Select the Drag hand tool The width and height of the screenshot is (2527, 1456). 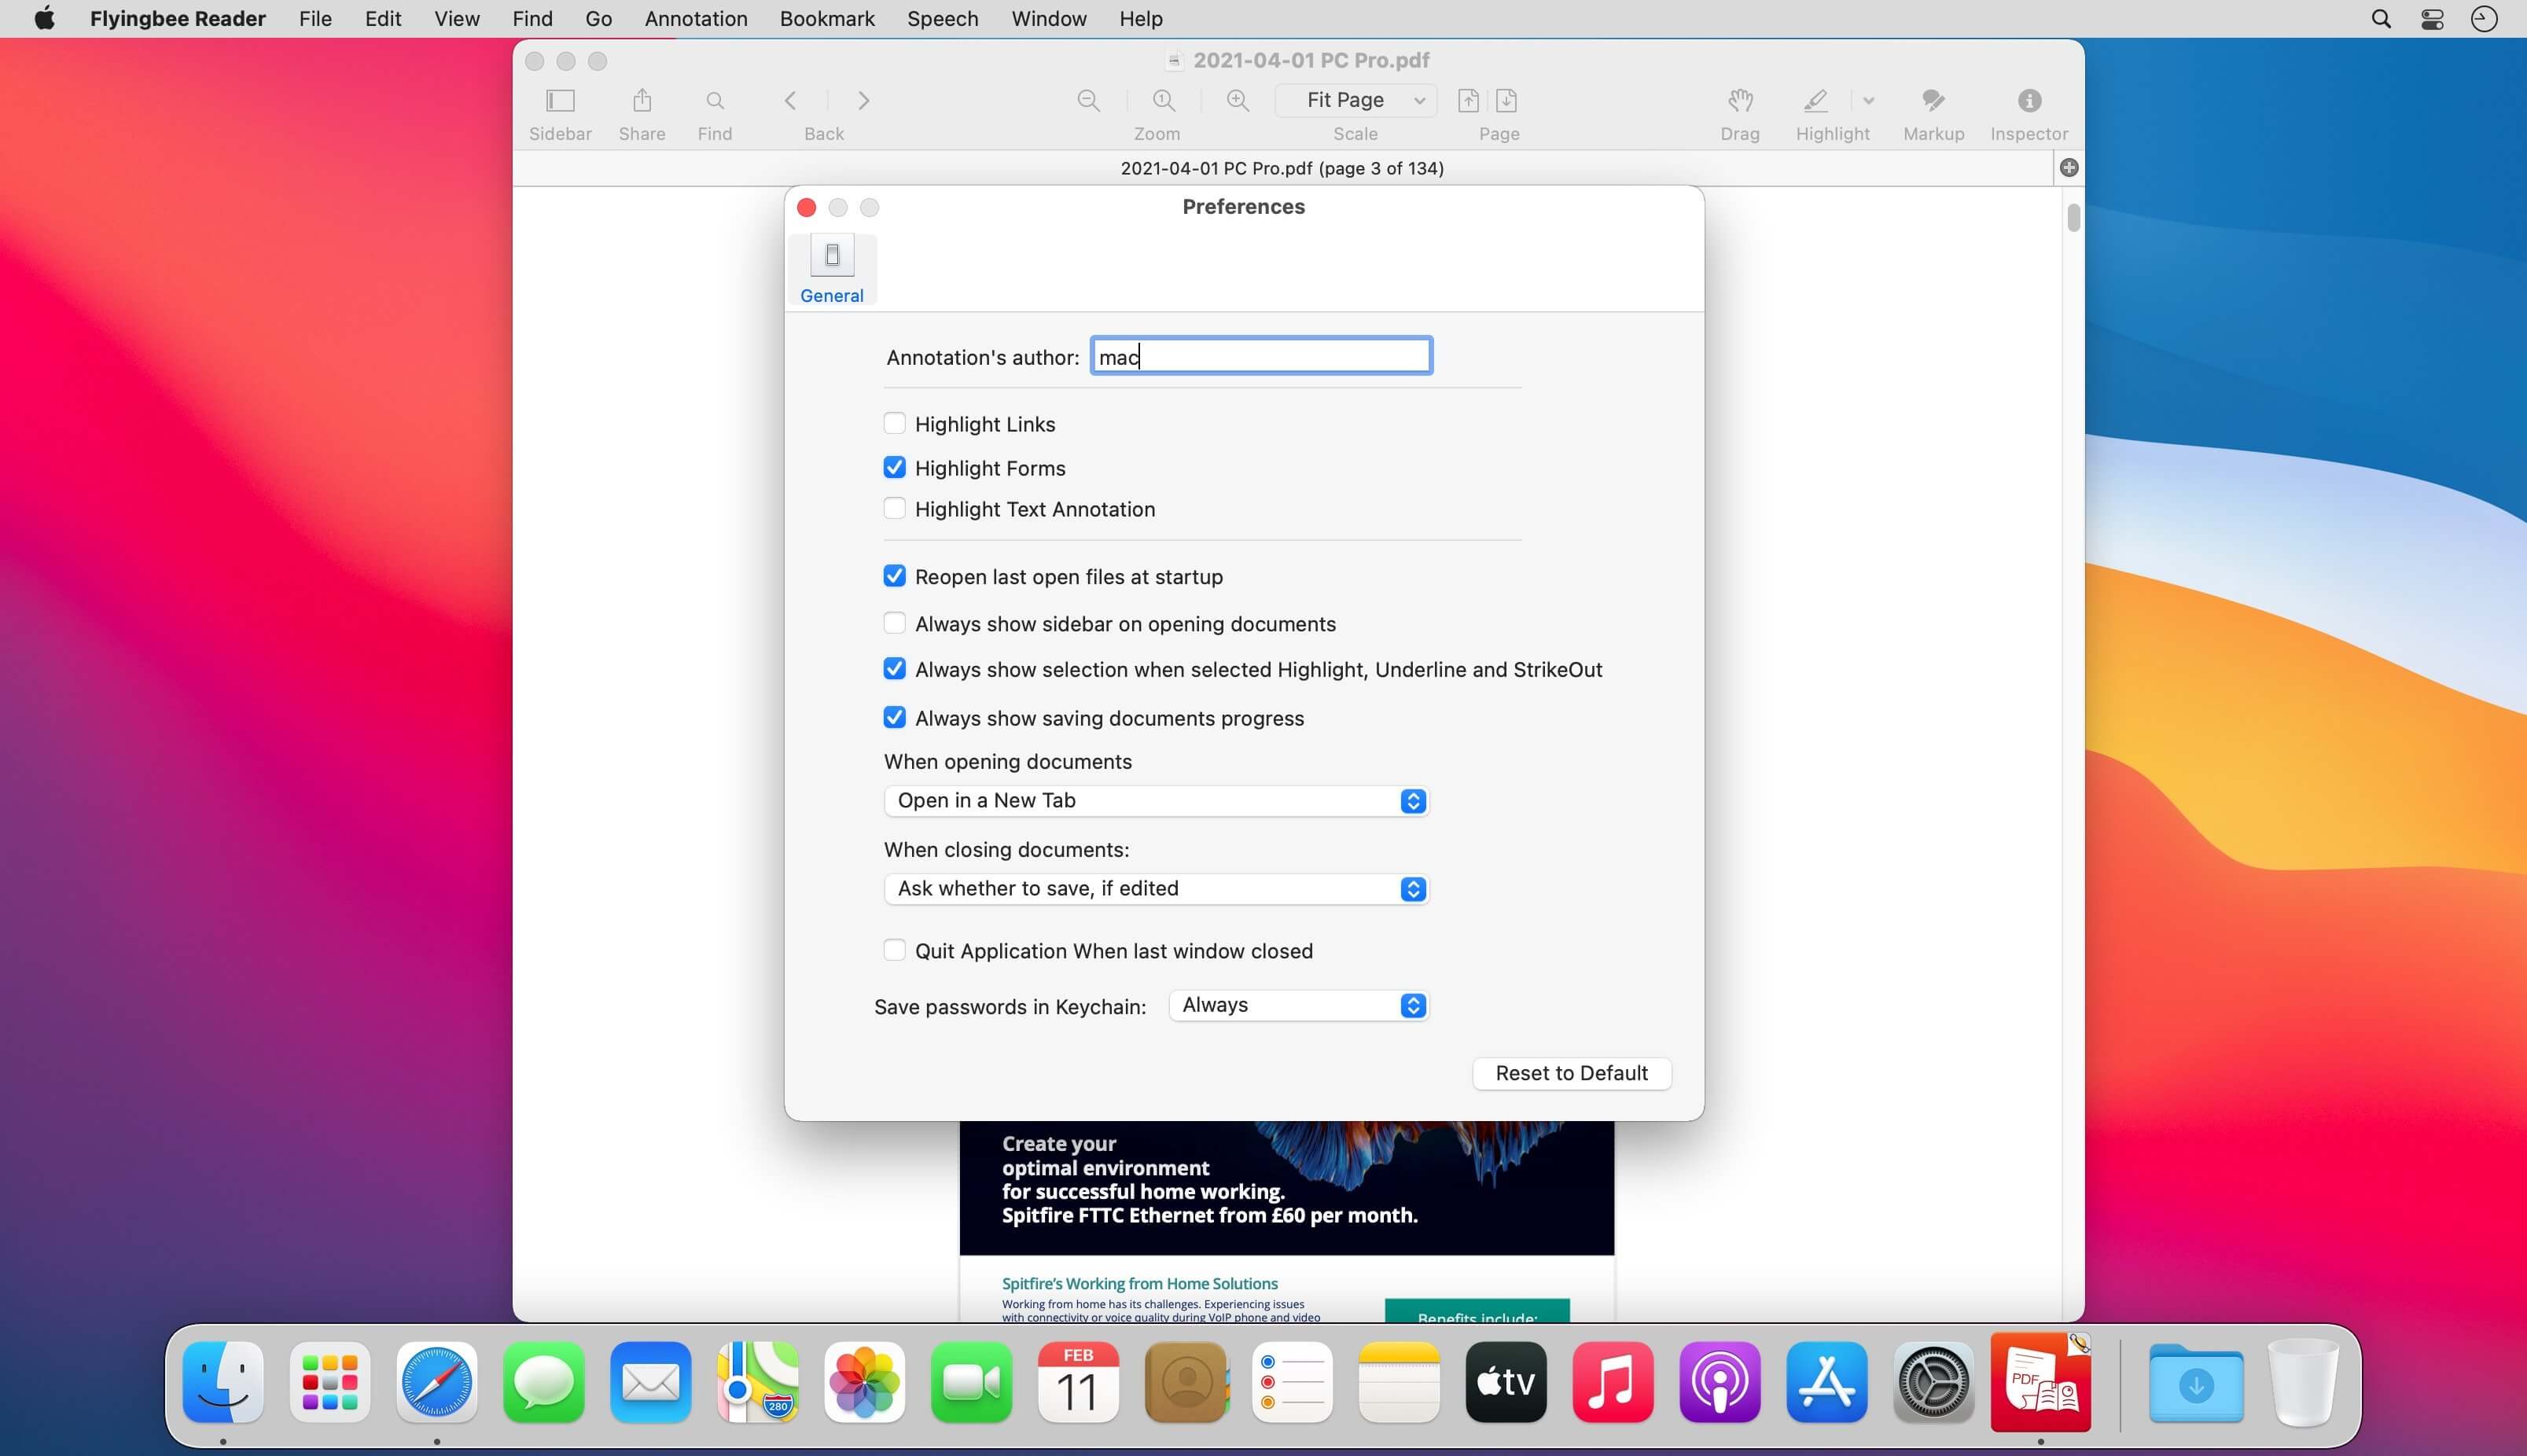pyautogui.click(x=1739, y=101)
